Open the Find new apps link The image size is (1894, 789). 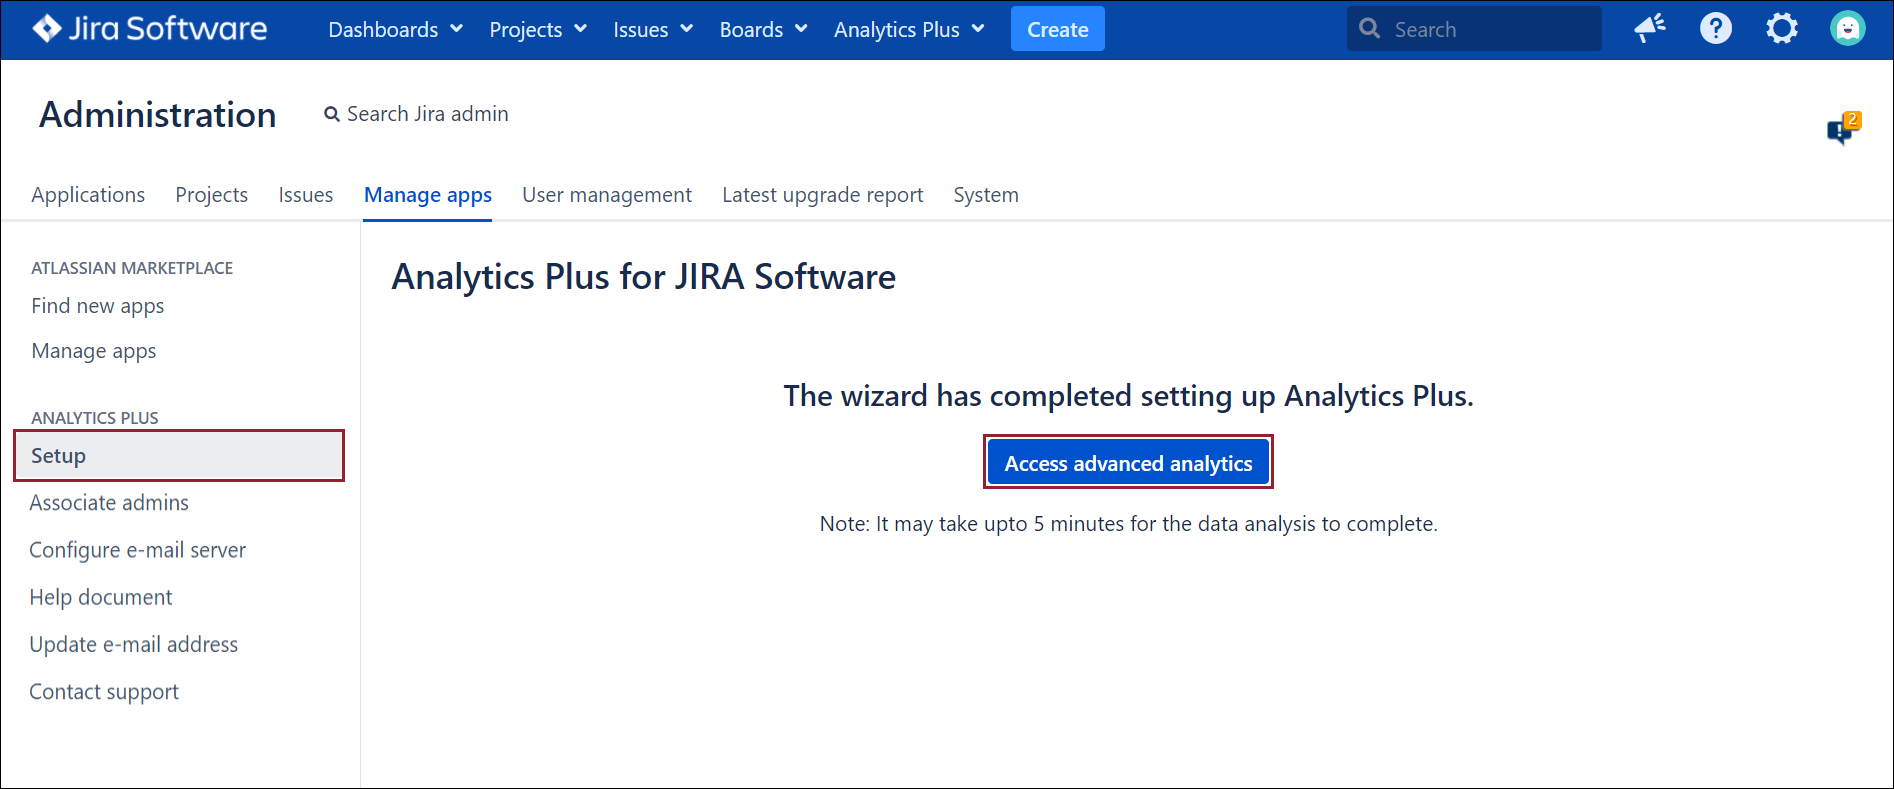[x=98, y=306]
